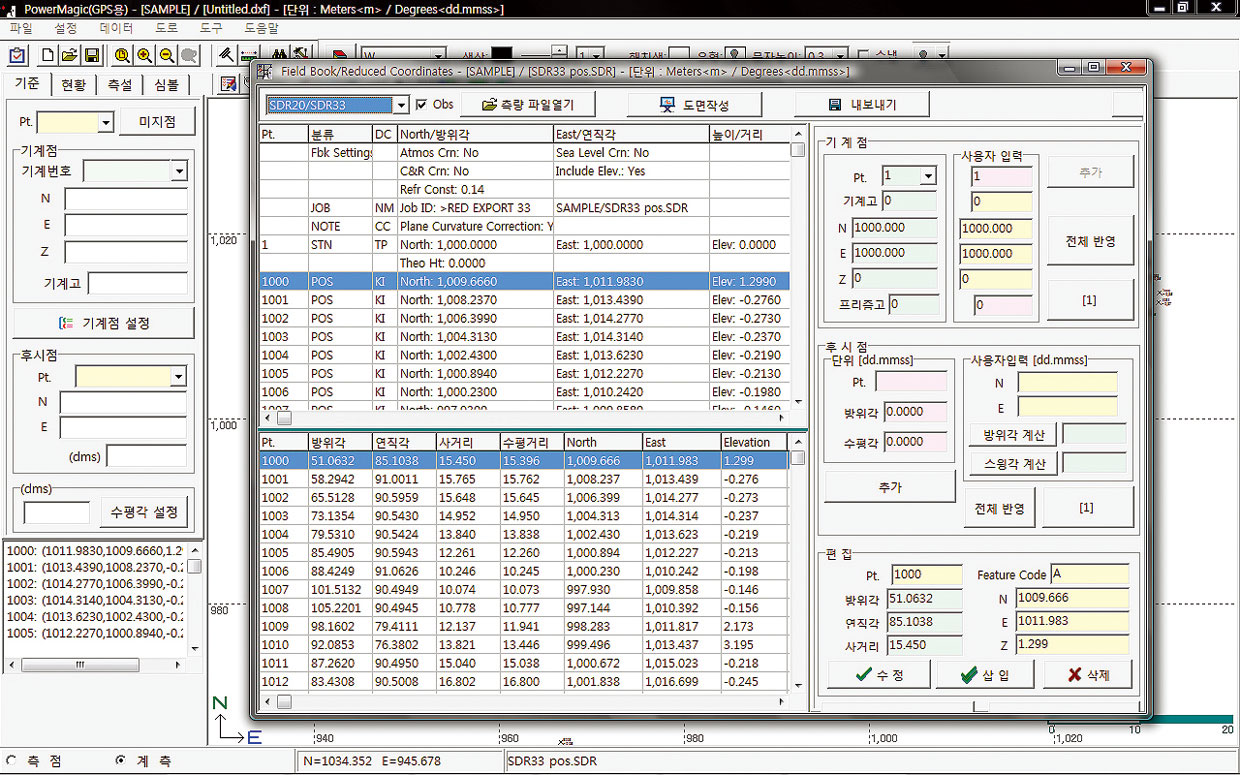Expand the 기계번호 dropdown
The image size is (1240, 775).
click(x=178, y=172)
